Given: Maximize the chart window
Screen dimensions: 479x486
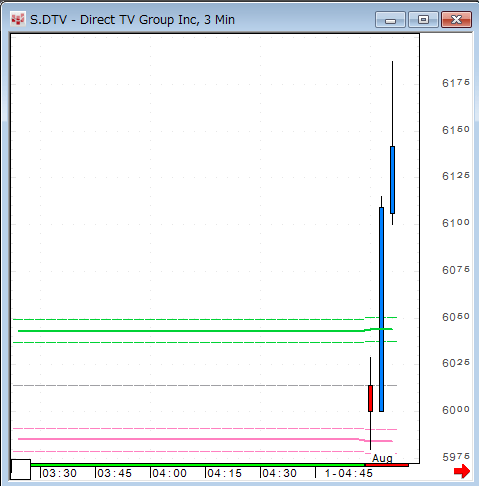Looking at the screenshot, I should [x=423, y=20].
